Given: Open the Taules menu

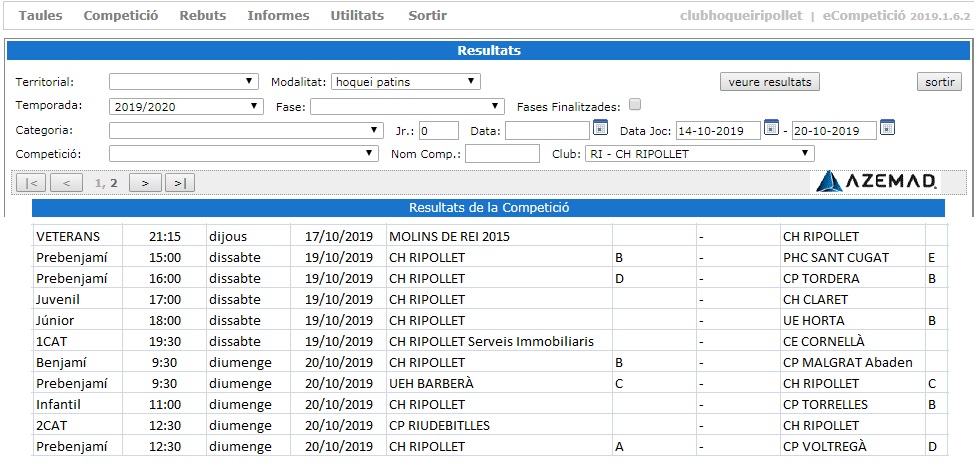Looking at the screenshot, I should (41, 16).
